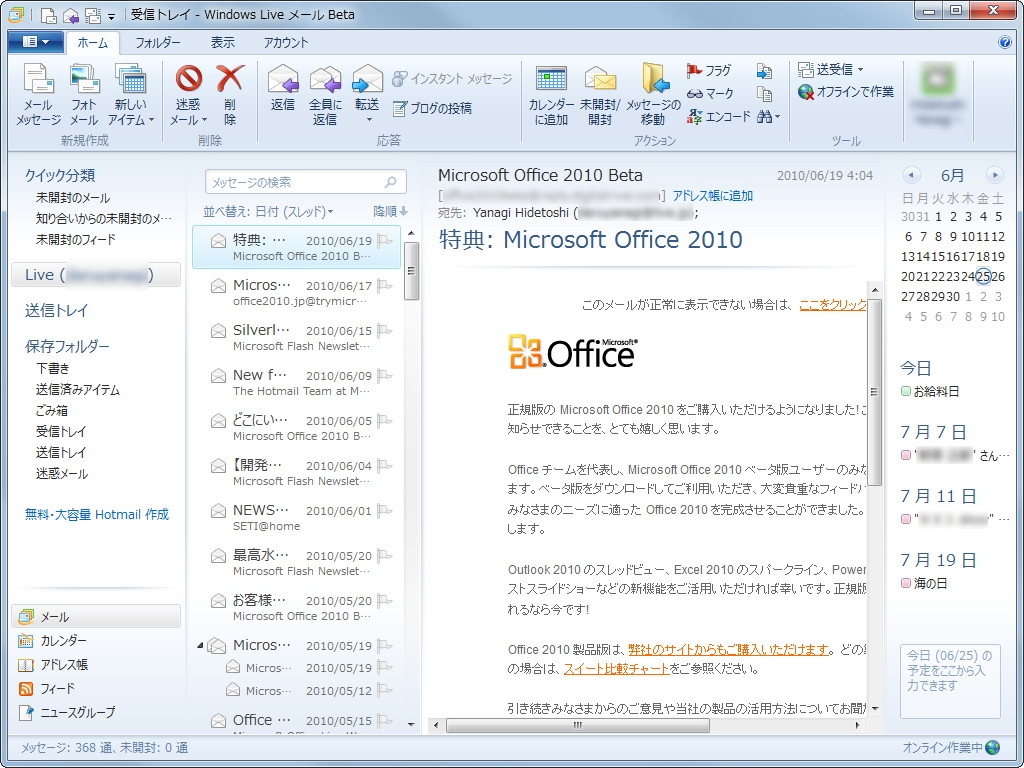Click the message list vertical scrollbar thumb
This screenshot has width=1024, height=768.
point(411,270)
